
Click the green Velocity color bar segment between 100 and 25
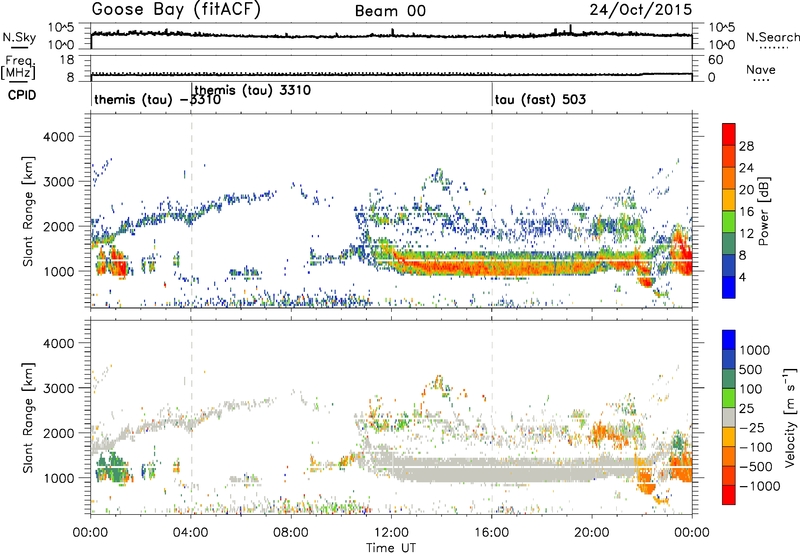[729, 398]
